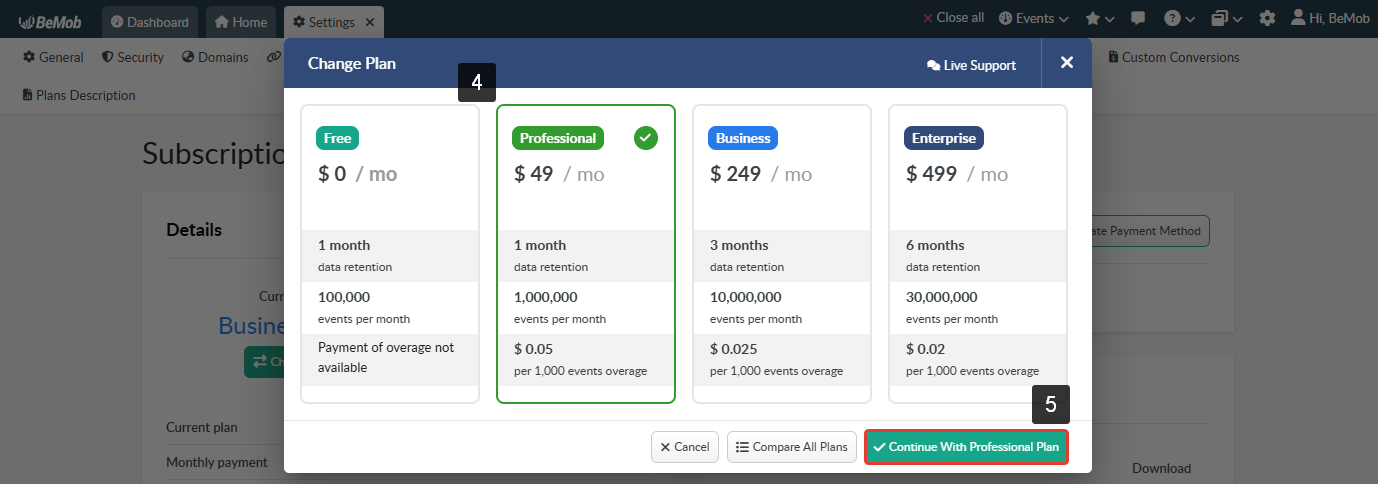1378x484 pixels.
Task: Click Continue With Professional Plan
Action: pos(966,447)
